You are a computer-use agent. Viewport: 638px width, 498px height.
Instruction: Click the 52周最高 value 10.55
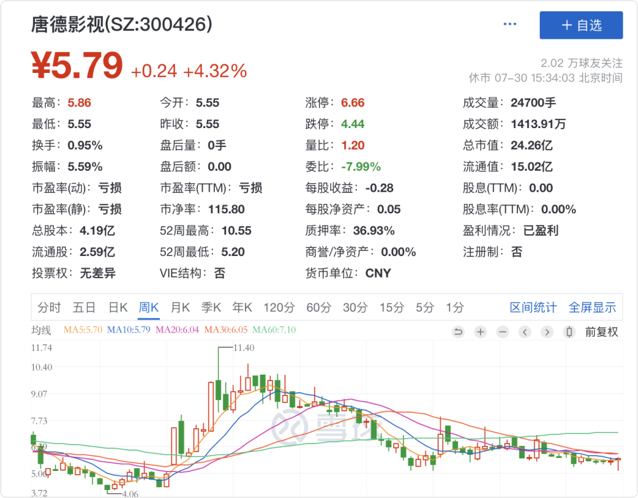coord(236,231)
